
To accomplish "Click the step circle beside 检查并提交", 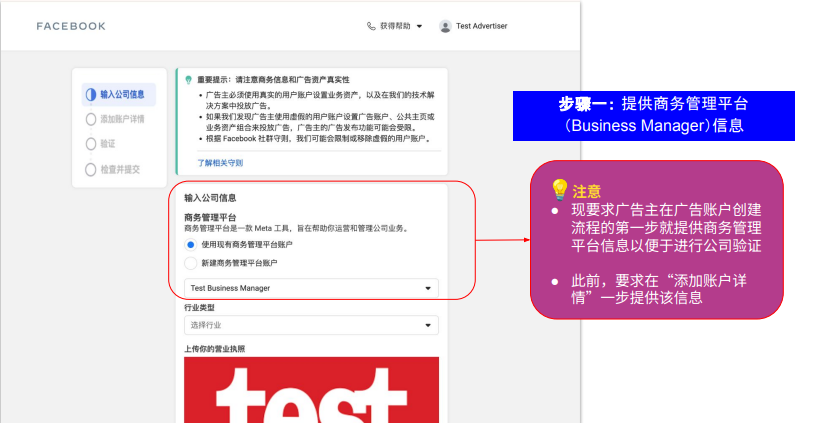I will [x=91, y=169].
